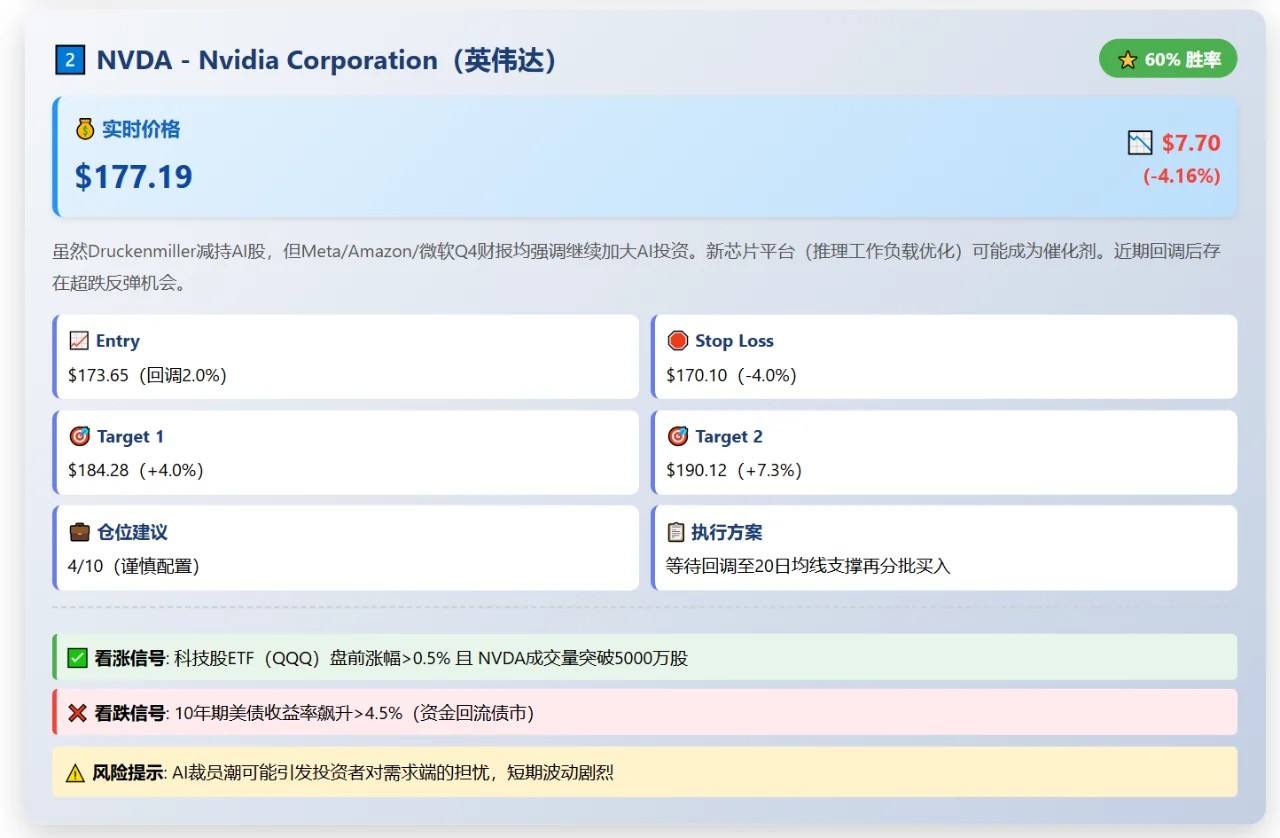Click the Target 2 bullseye icon

click(x=677, y=436)
